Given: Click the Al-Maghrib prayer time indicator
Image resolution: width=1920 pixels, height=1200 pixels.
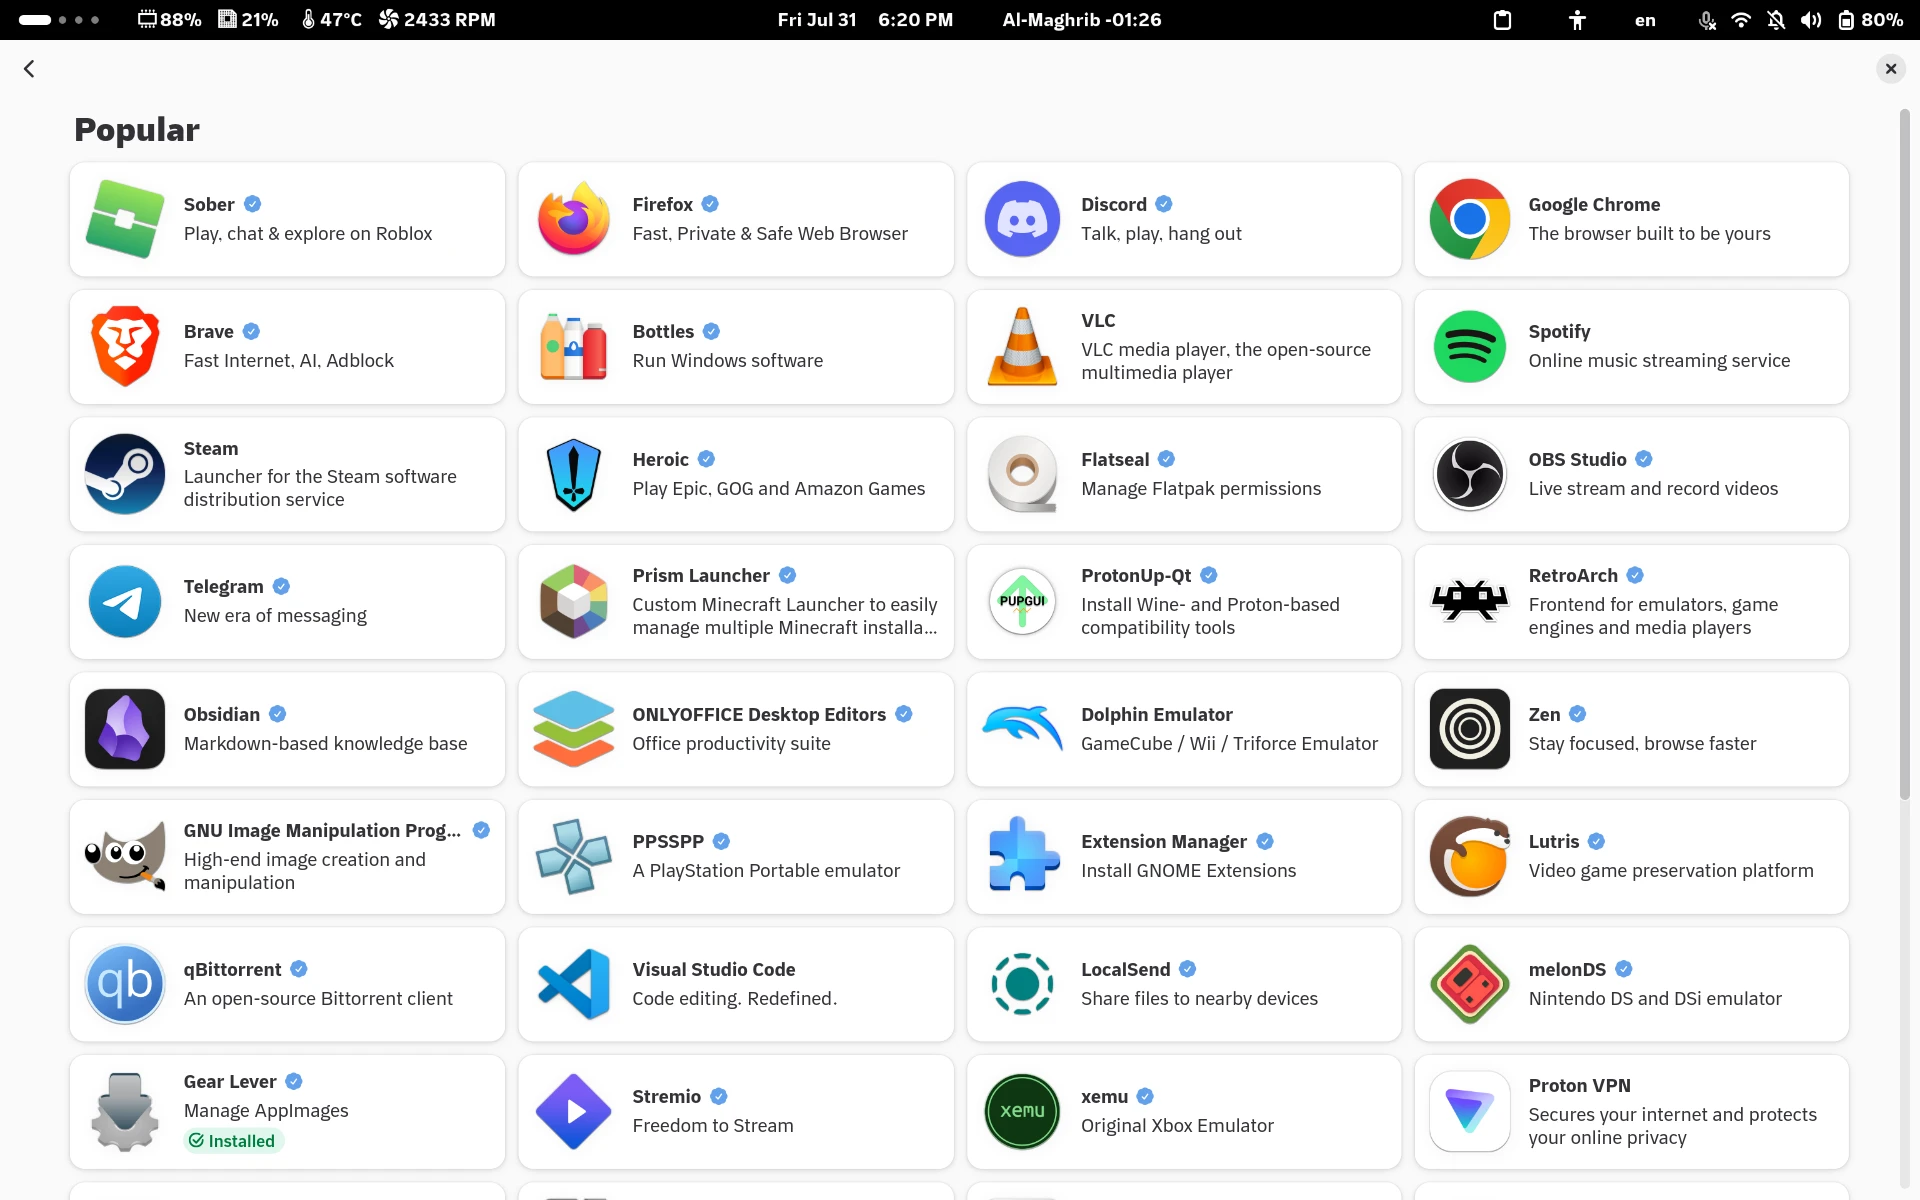Looking at the screenshot, I should (x=1082, y=20).
